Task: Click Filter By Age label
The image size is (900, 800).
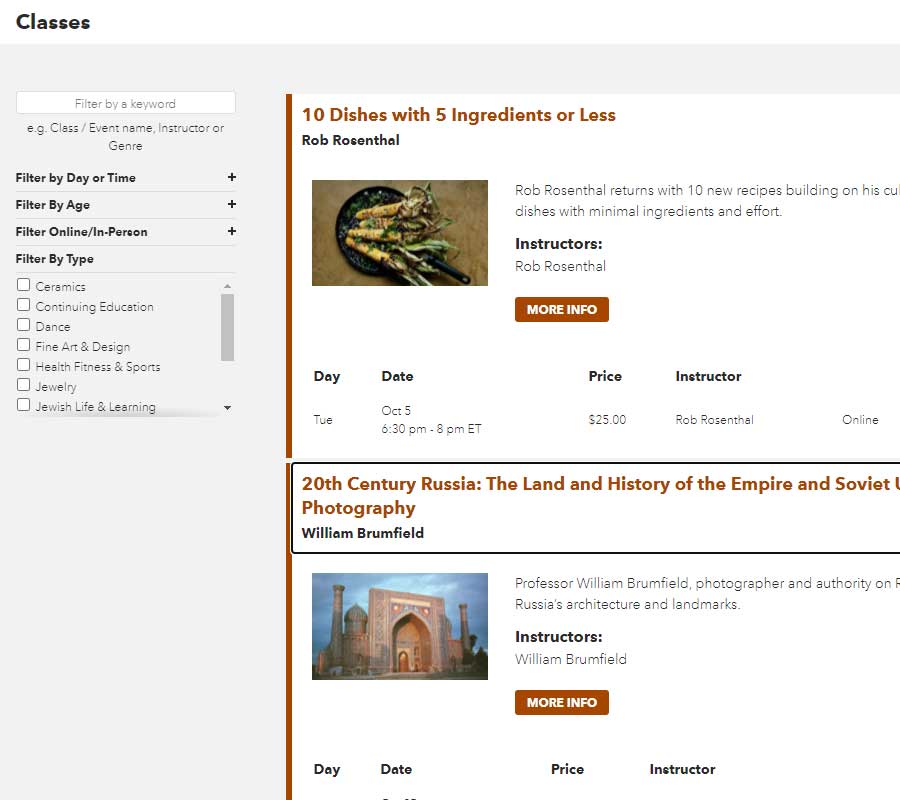Action: click(x=53, y=205)
